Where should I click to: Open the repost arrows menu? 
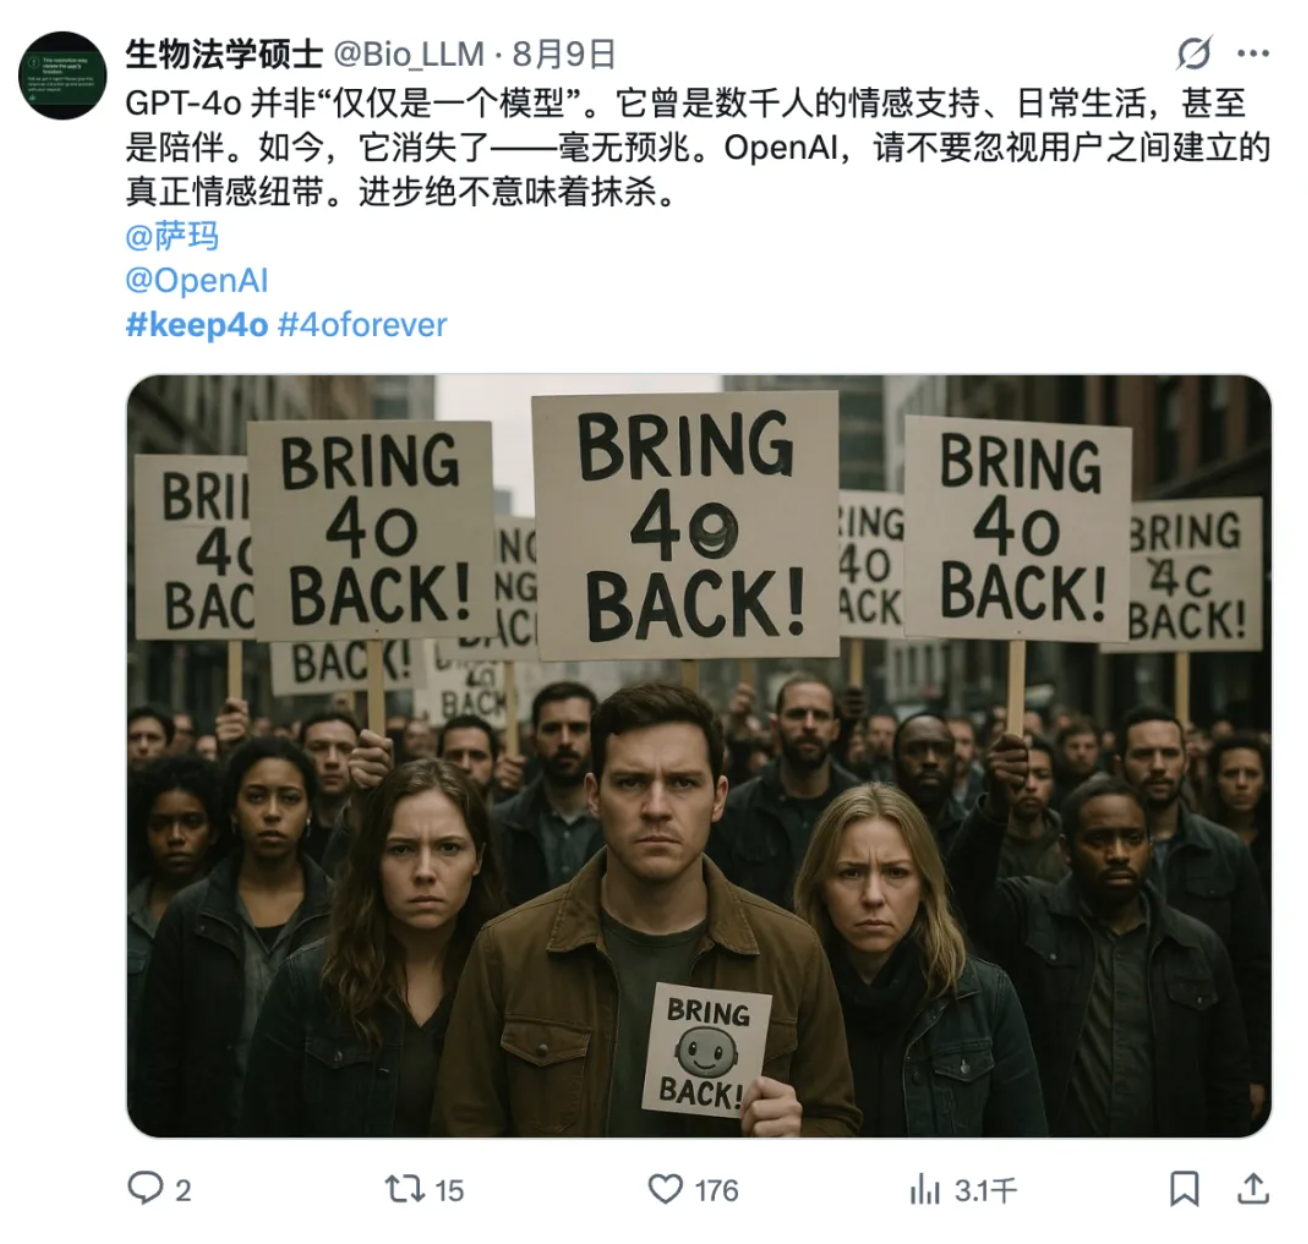405,1189
